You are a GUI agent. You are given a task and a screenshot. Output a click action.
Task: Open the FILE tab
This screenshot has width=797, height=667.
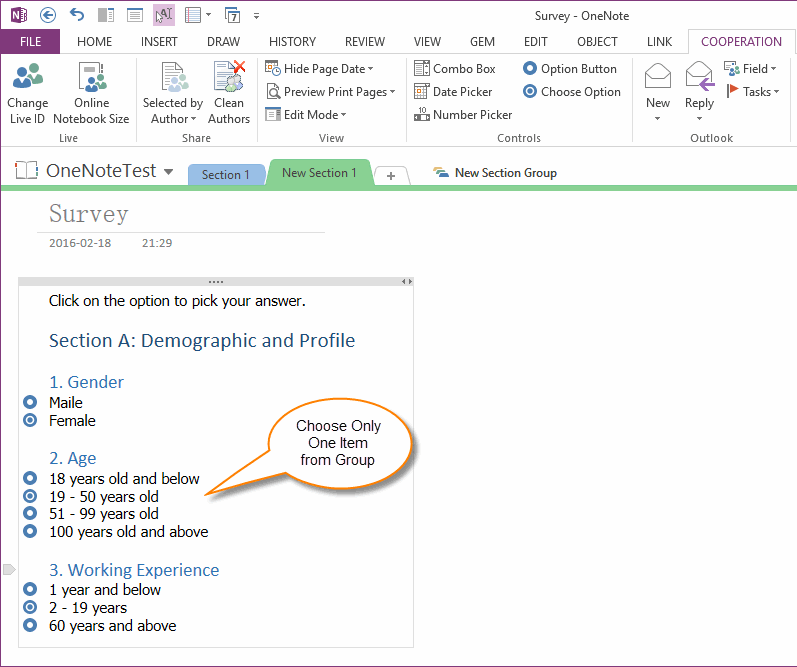30,42
